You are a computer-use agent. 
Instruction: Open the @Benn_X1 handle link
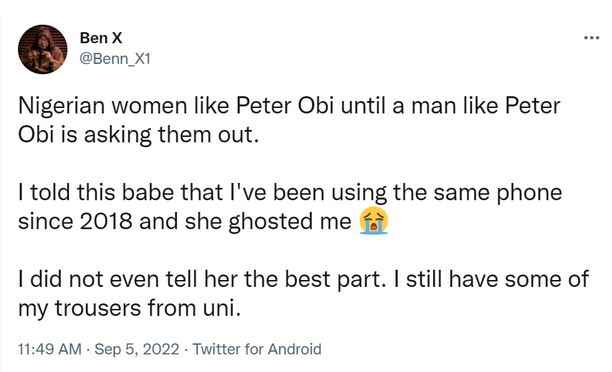(115, 59)
